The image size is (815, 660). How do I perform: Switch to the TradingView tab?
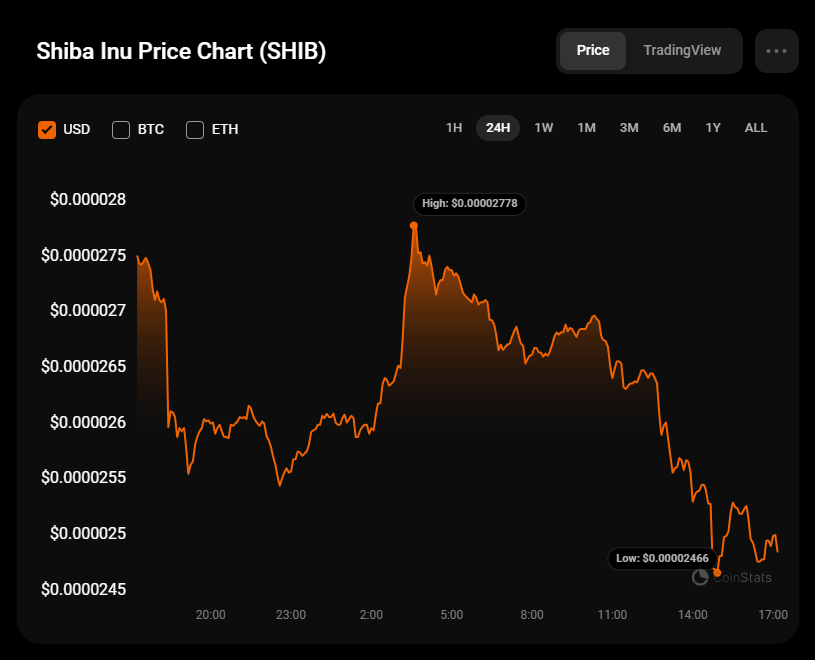tap(682, 51)
